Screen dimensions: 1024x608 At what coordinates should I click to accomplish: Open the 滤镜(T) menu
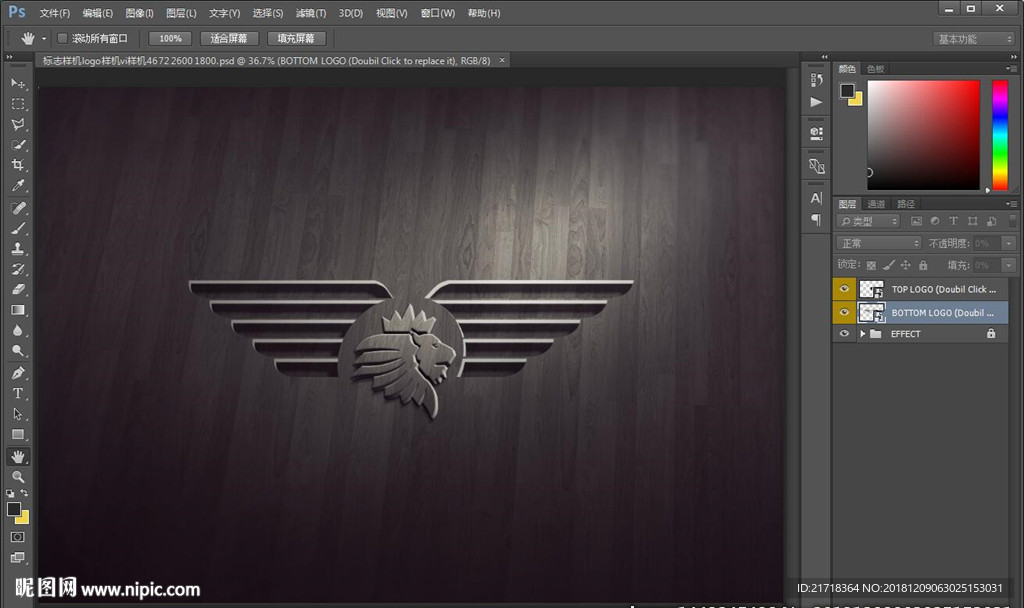click(x=311, y=13)
